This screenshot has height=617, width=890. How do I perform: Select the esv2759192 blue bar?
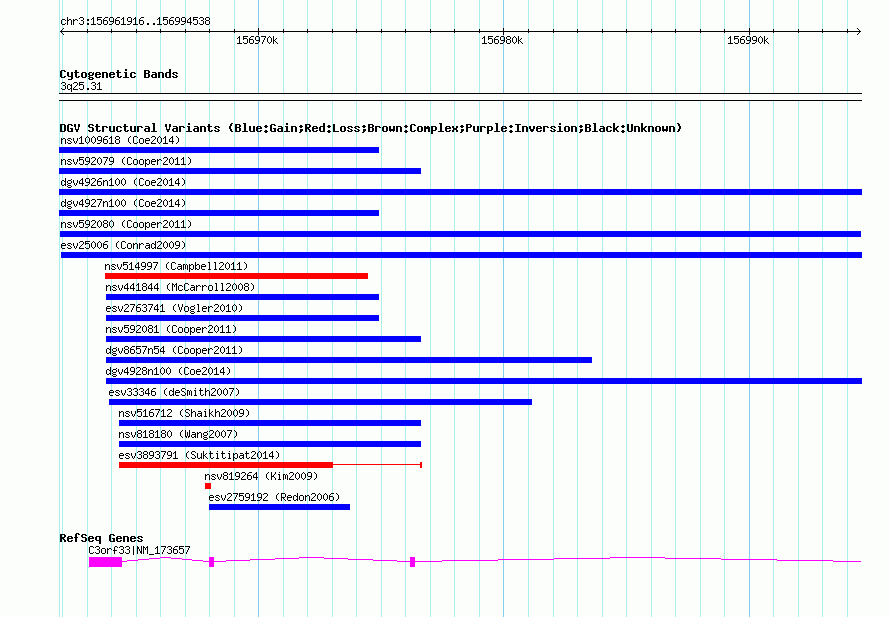point(279,507)
